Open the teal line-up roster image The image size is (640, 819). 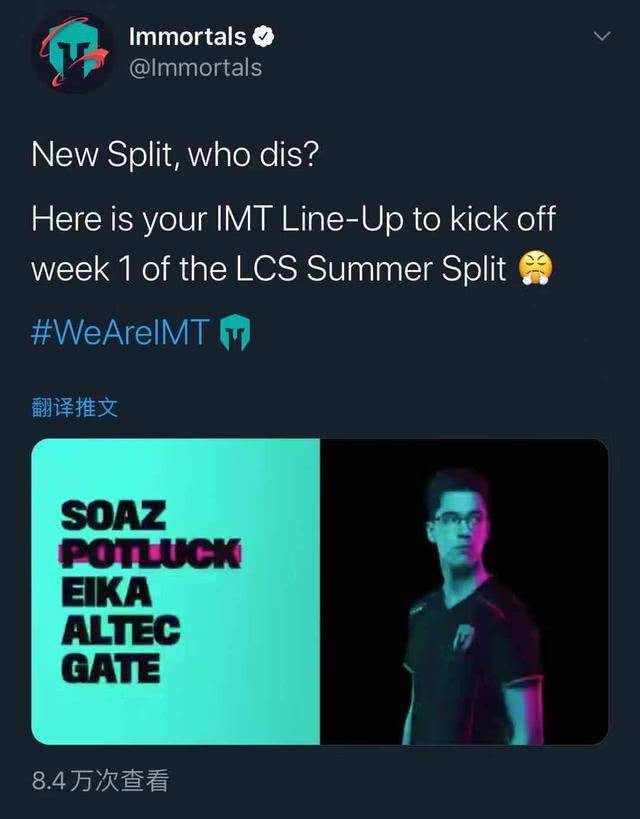pos(176,591)
